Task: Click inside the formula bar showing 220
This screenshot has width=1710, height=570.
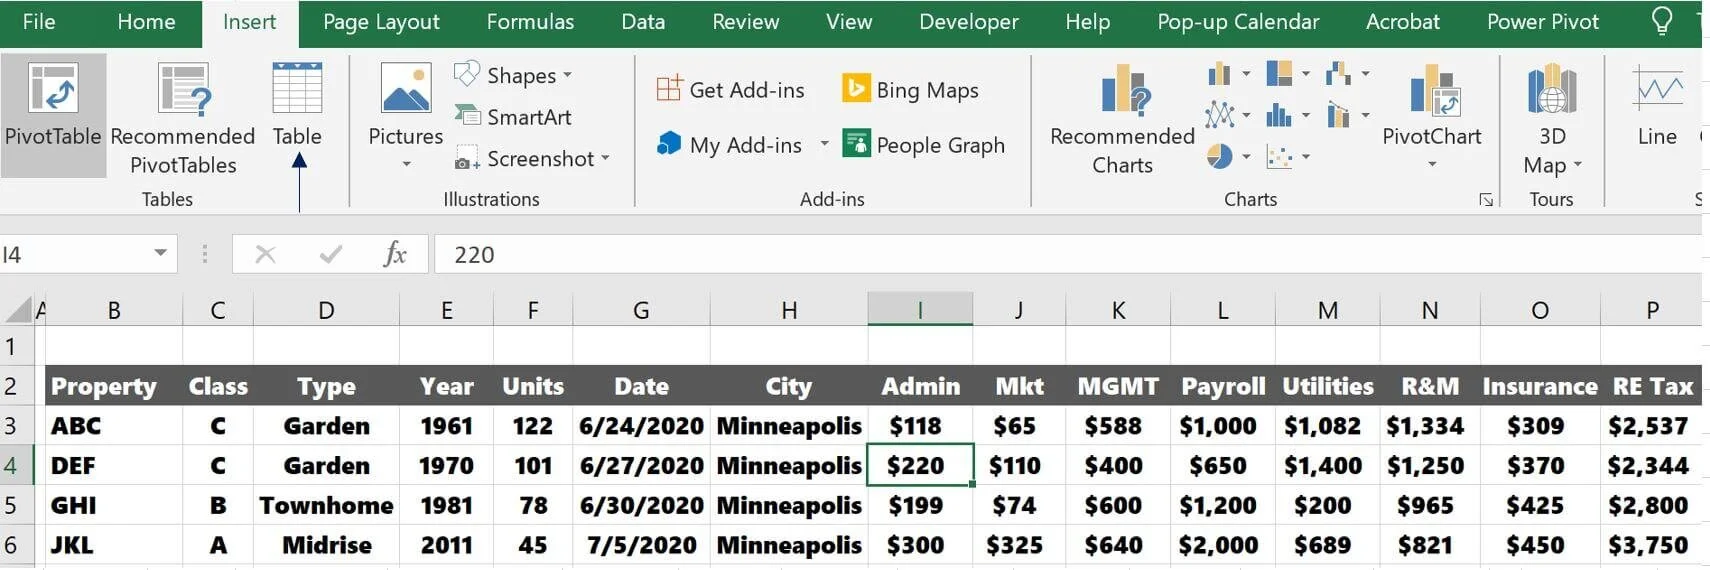Action: (1067, 254)
